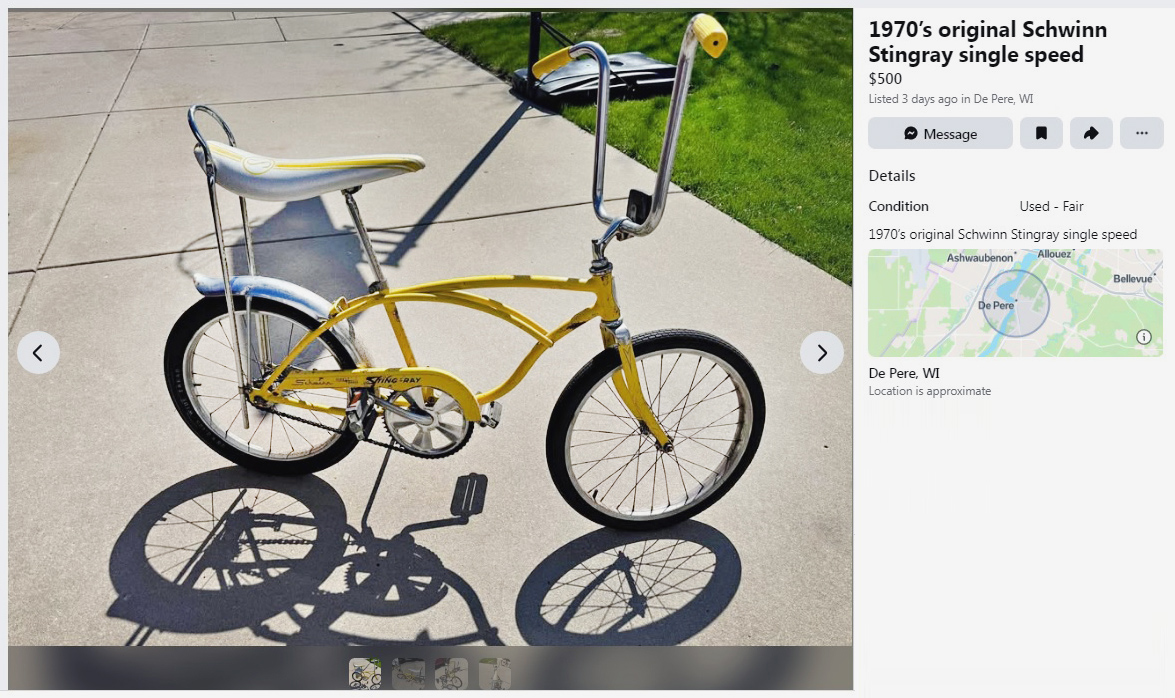Click the Bellevue label on the map

pos(1133,279)
